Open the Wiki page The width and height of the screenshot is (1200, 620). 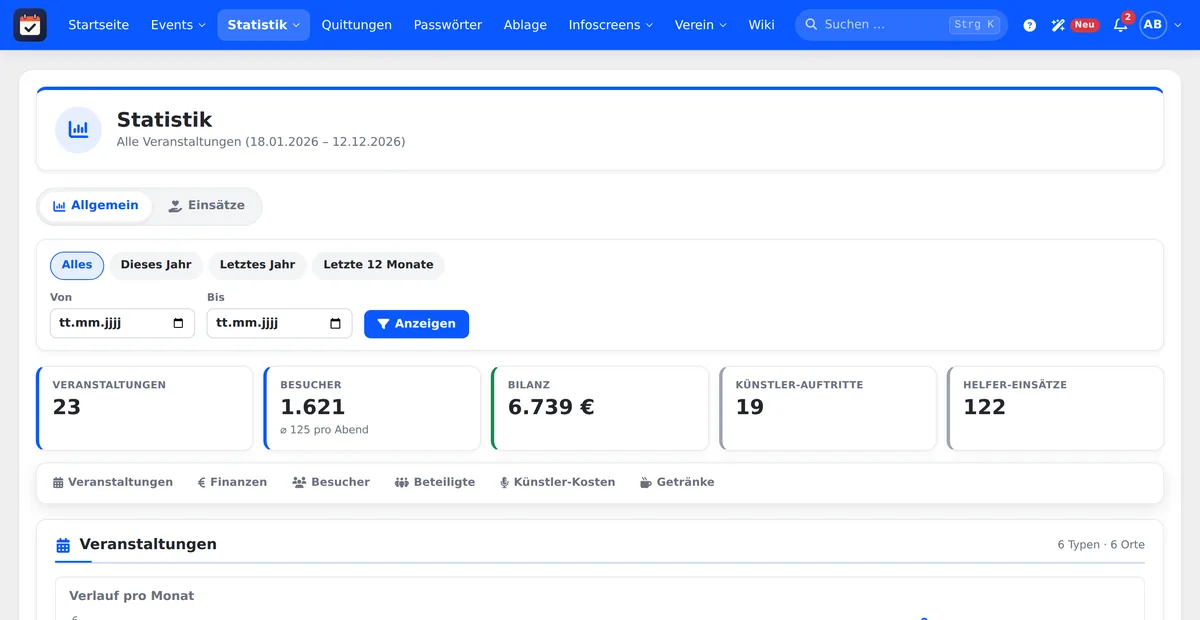(761, 25)
